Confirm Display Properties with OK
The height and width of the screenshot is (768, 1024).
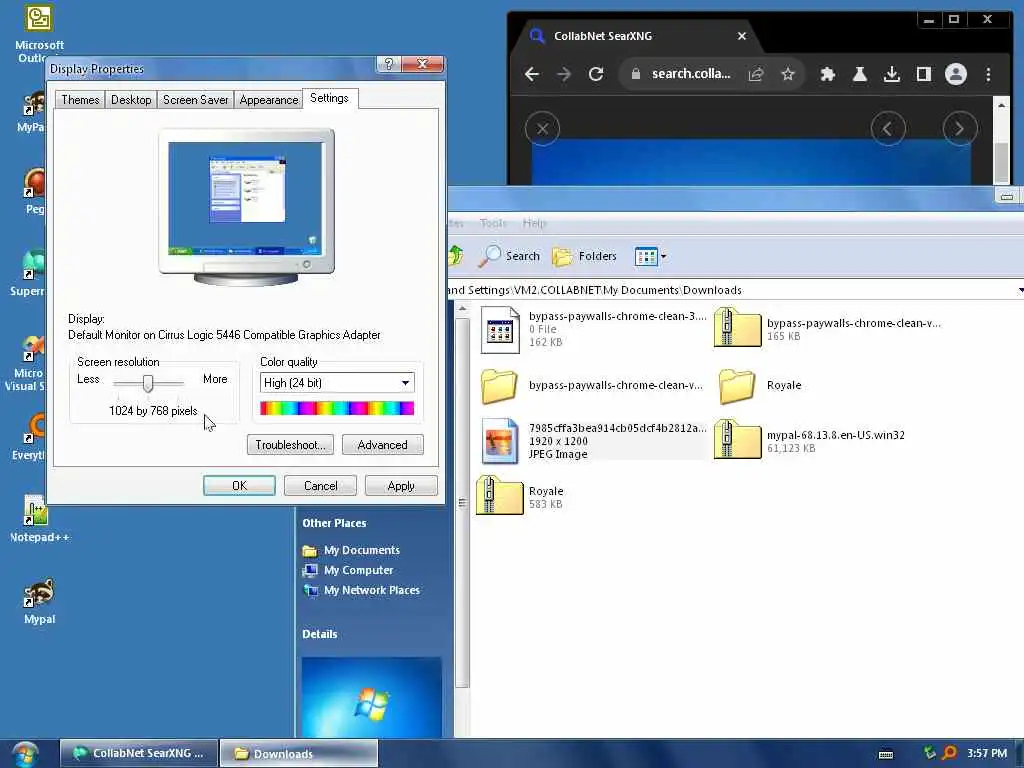coord(239,485)
